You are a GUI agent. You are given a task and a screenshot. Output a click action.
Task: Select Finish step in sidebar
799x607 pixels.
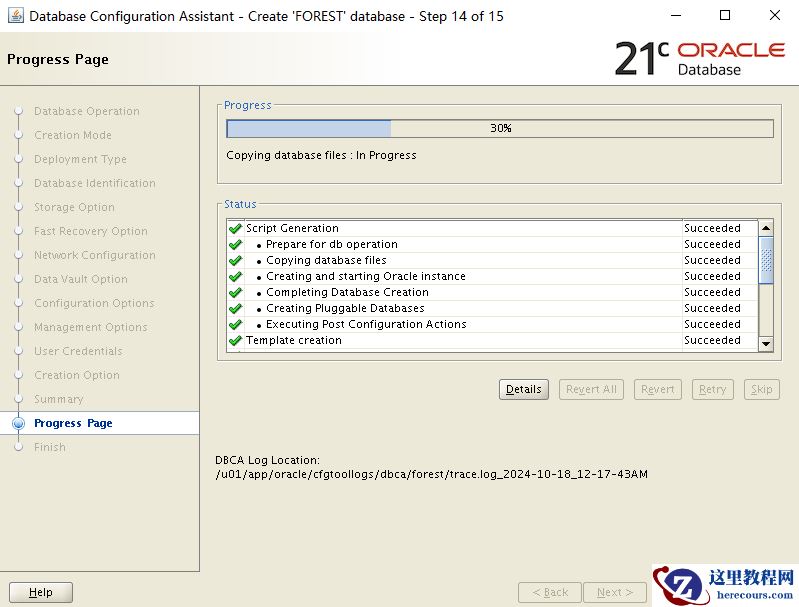50,447
